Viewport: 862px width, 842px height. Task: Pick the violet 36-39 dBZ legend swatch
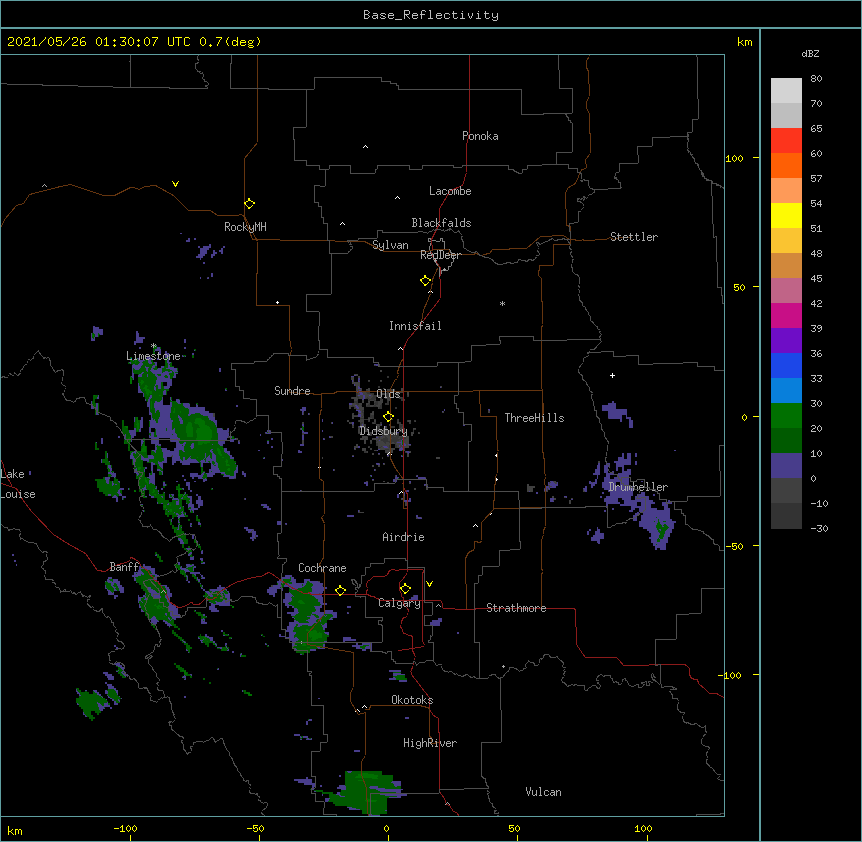point(786,340)
